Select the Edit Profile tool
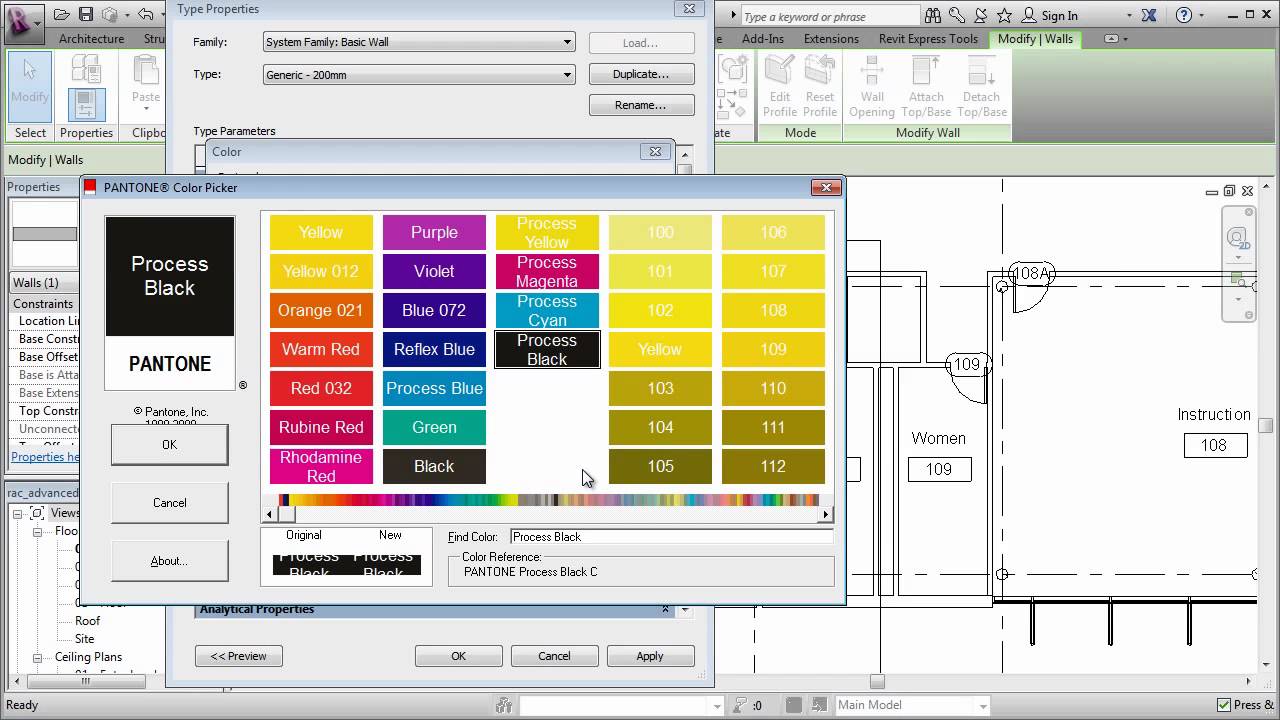The height and width of the screenshot is (720, 1280). [779, 90]
